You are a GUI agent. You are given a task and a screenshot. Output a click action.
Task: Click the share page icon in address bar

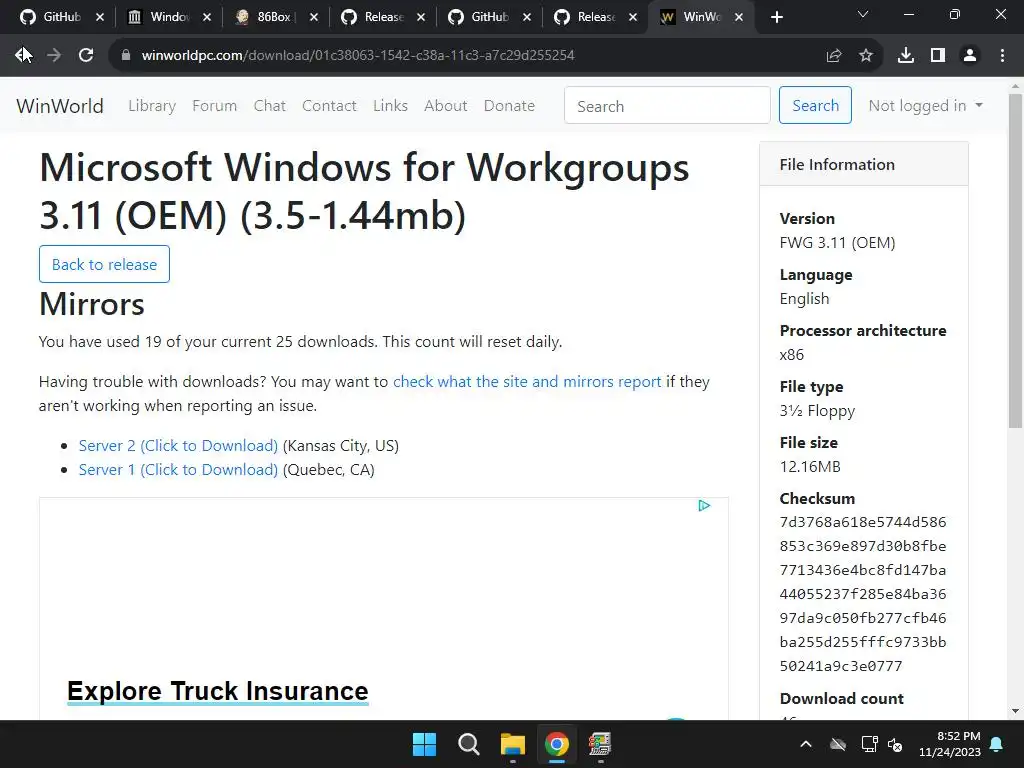[x=834, y=56]
